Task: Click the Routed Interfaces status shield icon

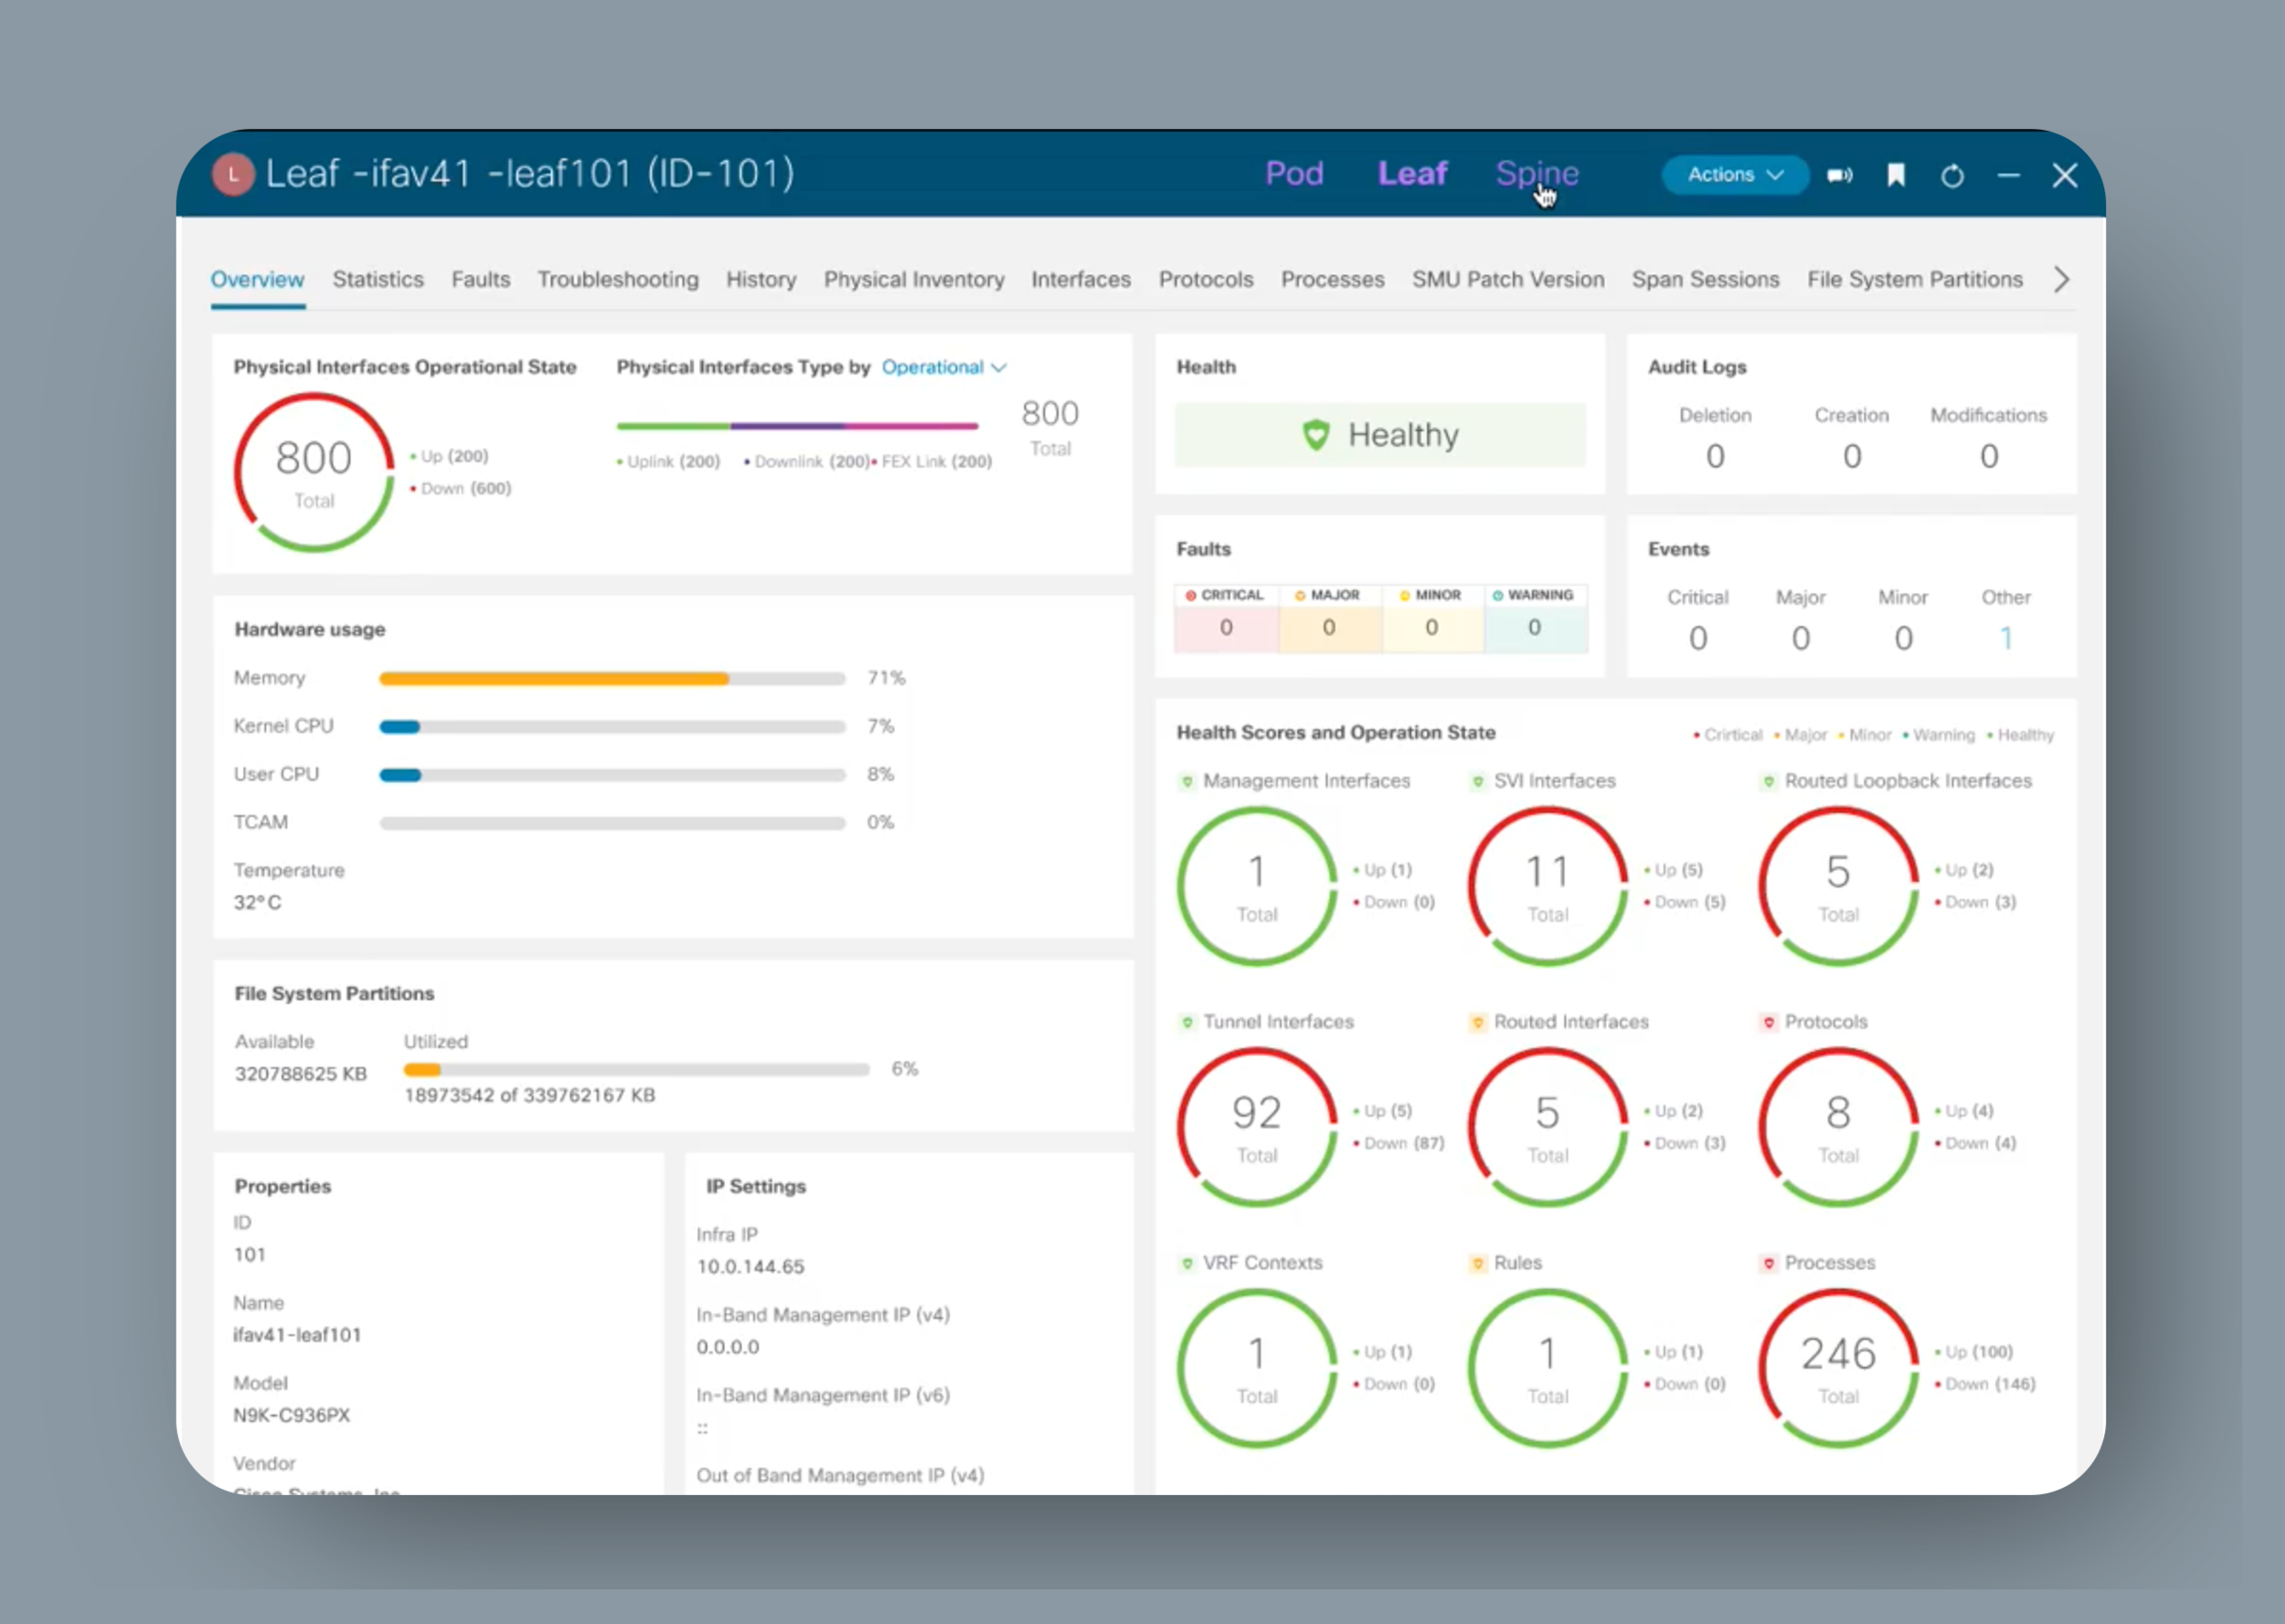Action: click(1477, 1022)
